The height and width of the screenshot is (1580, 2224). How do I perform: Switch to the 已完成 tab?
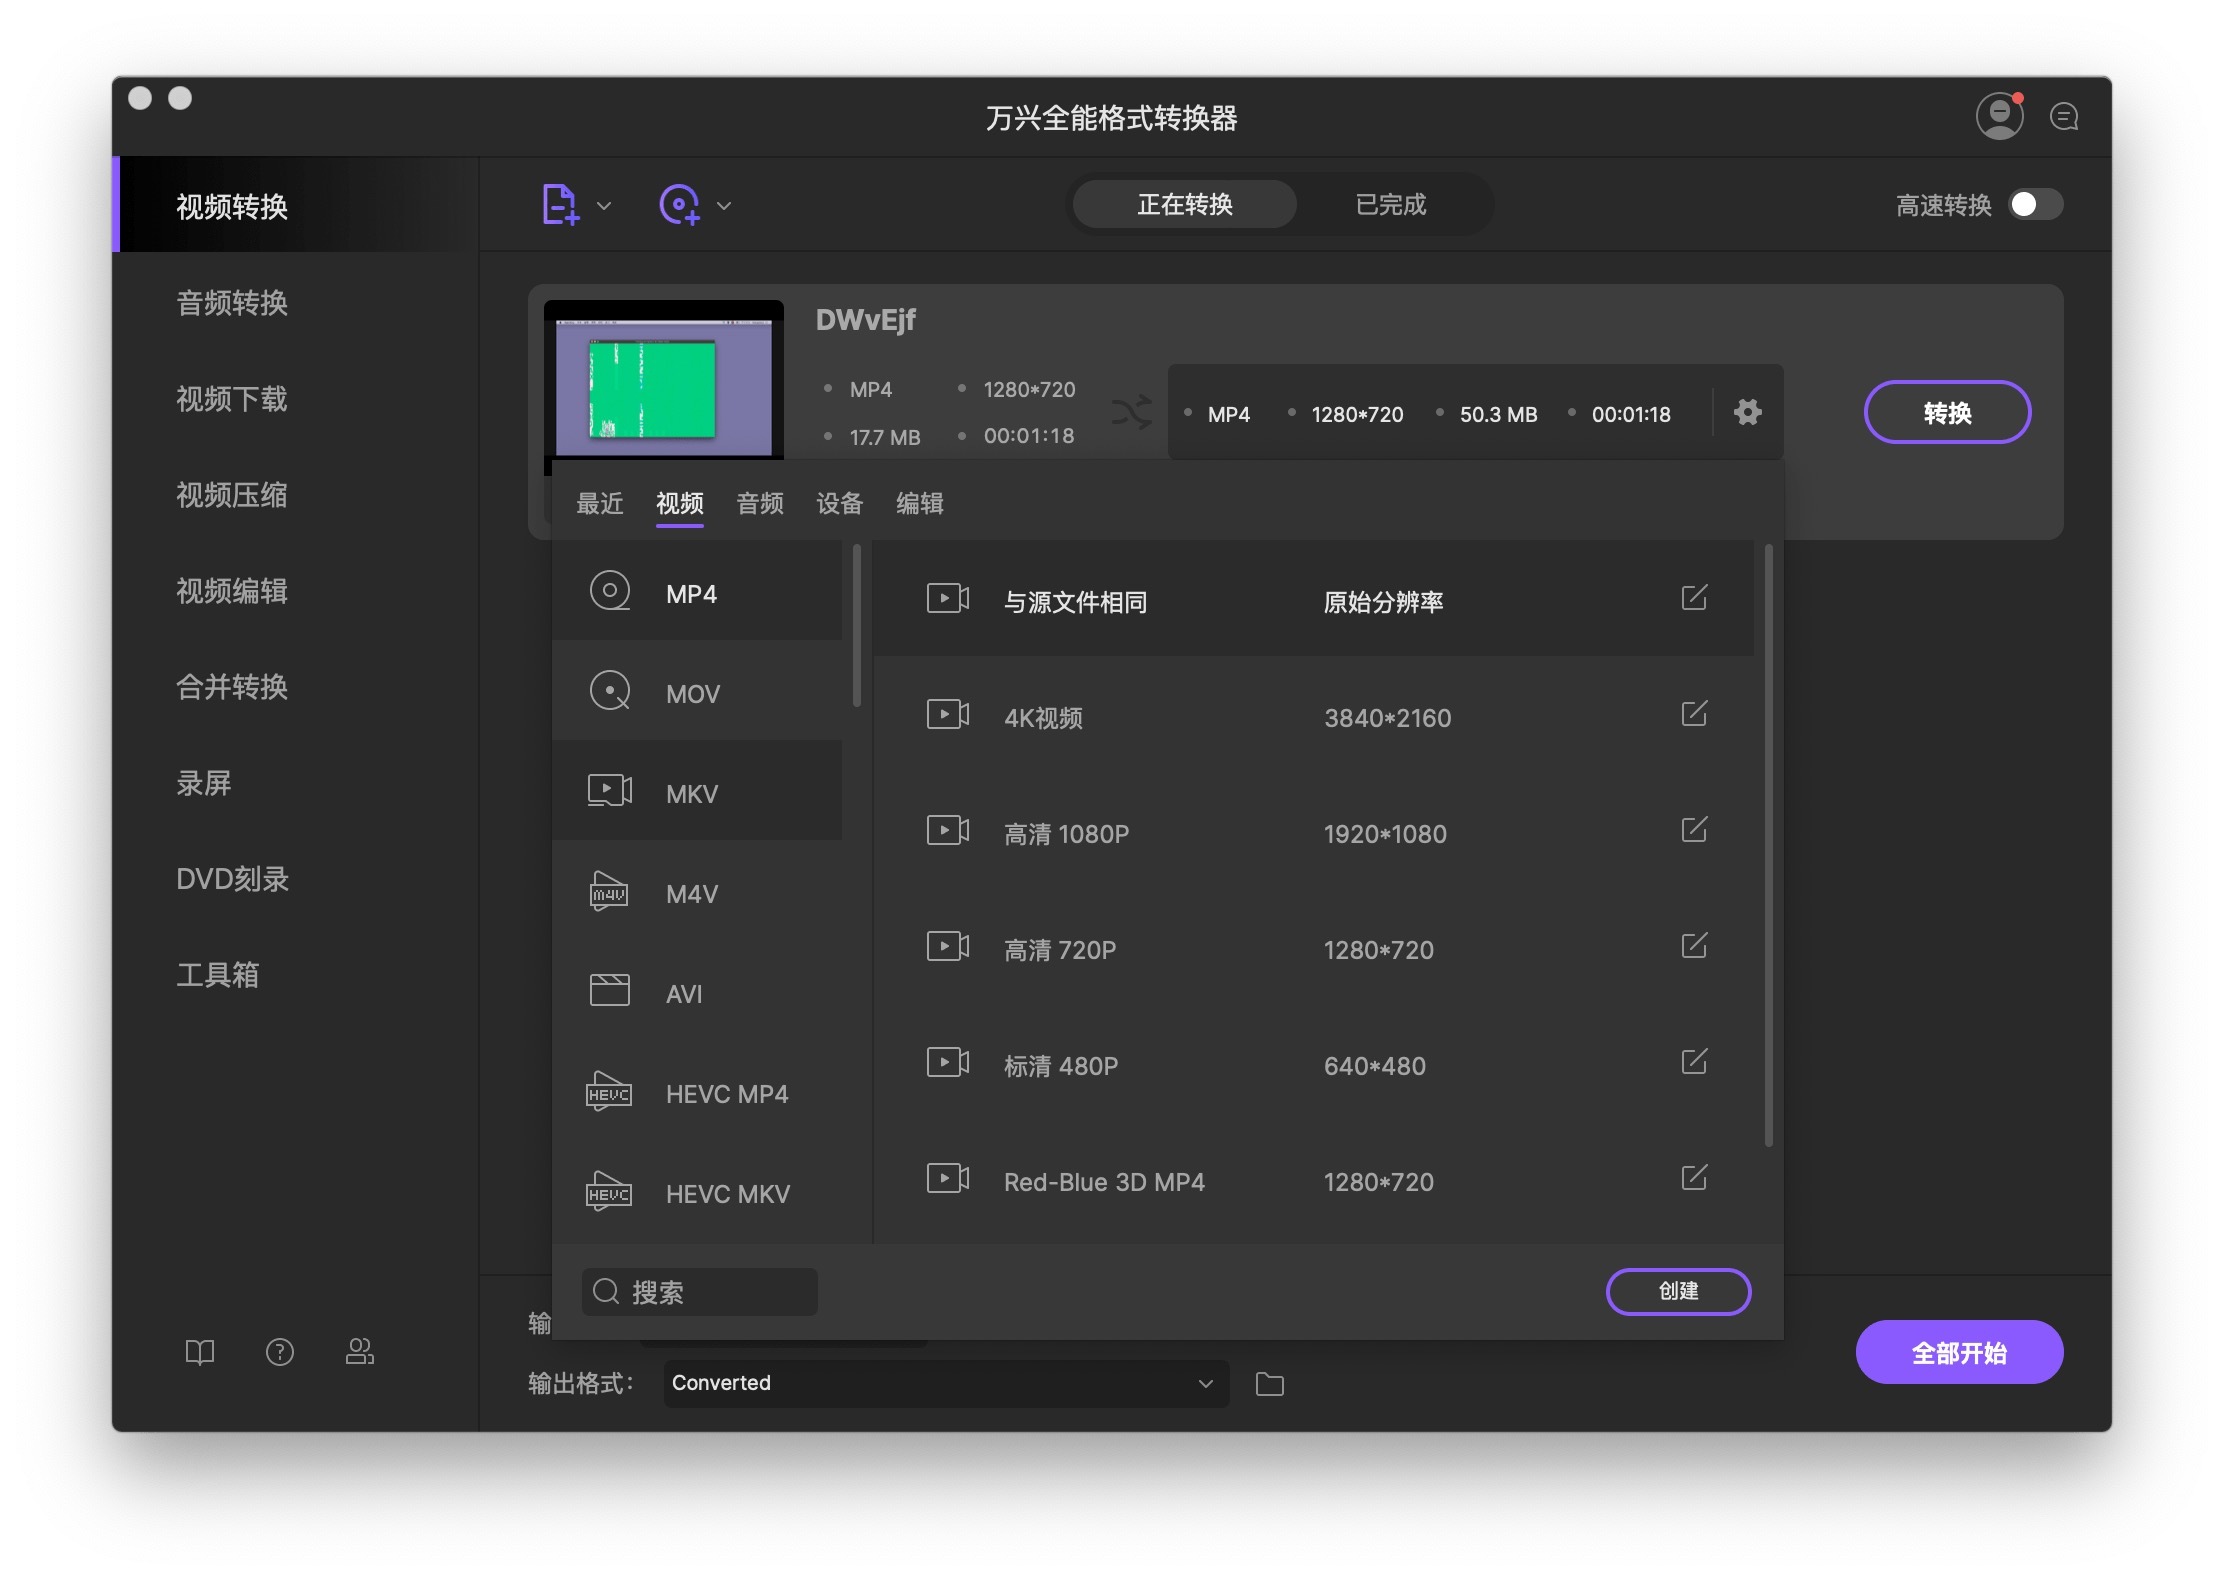pos(1390,205)
